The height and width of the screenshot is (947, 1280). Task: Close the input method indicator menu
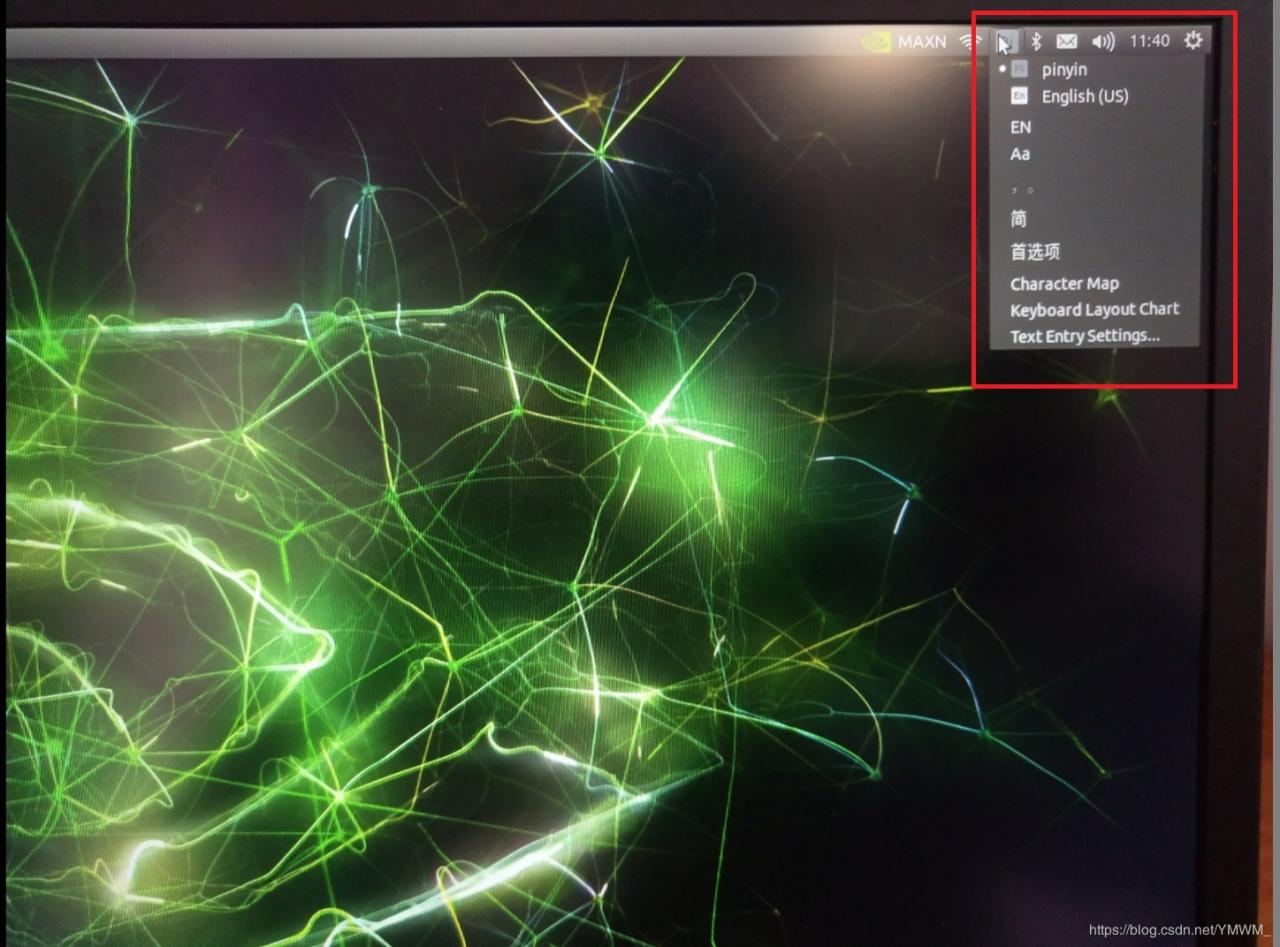[x=1007, y=42]
